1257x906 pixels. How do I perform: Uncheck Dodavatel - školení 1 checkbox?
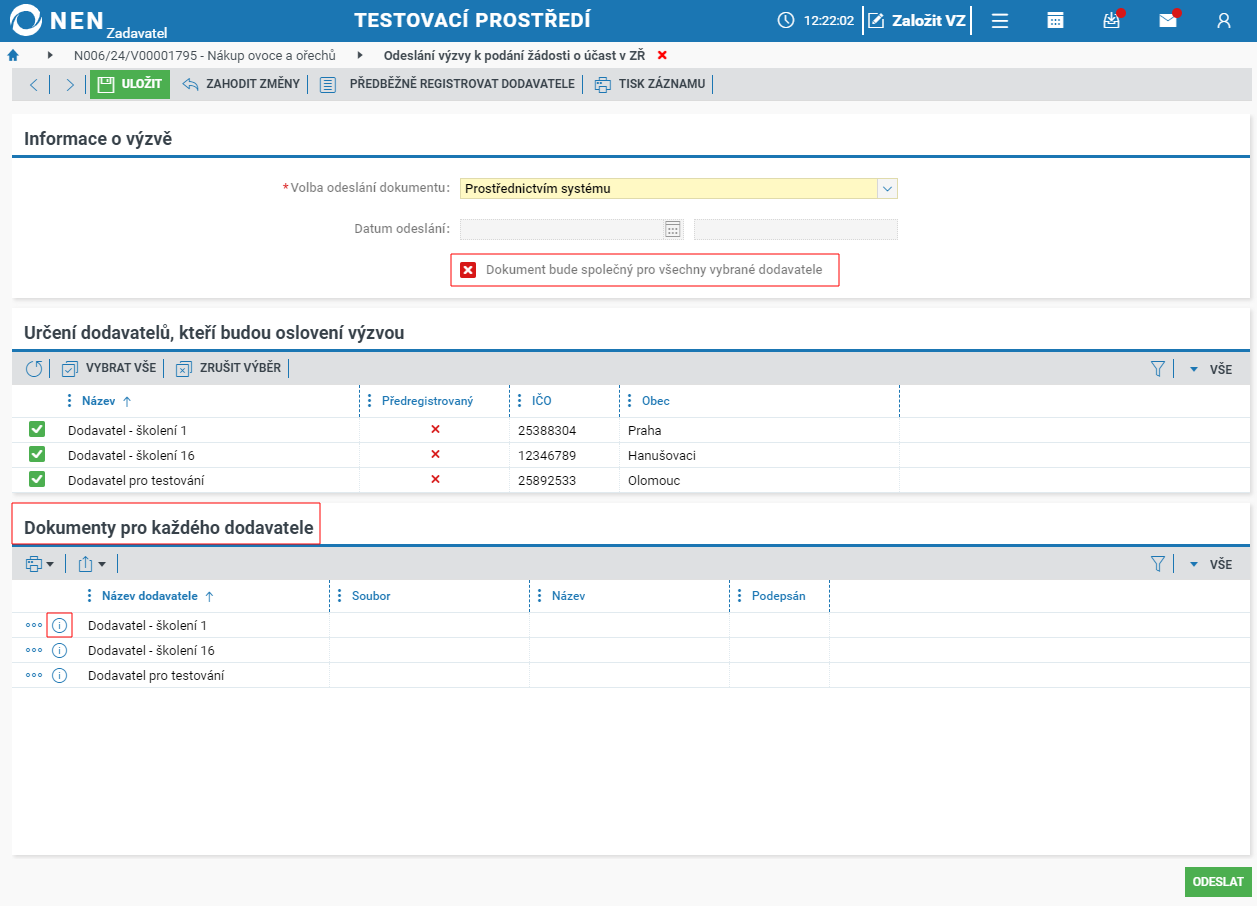pyautogui.click(x=37, y=430)
